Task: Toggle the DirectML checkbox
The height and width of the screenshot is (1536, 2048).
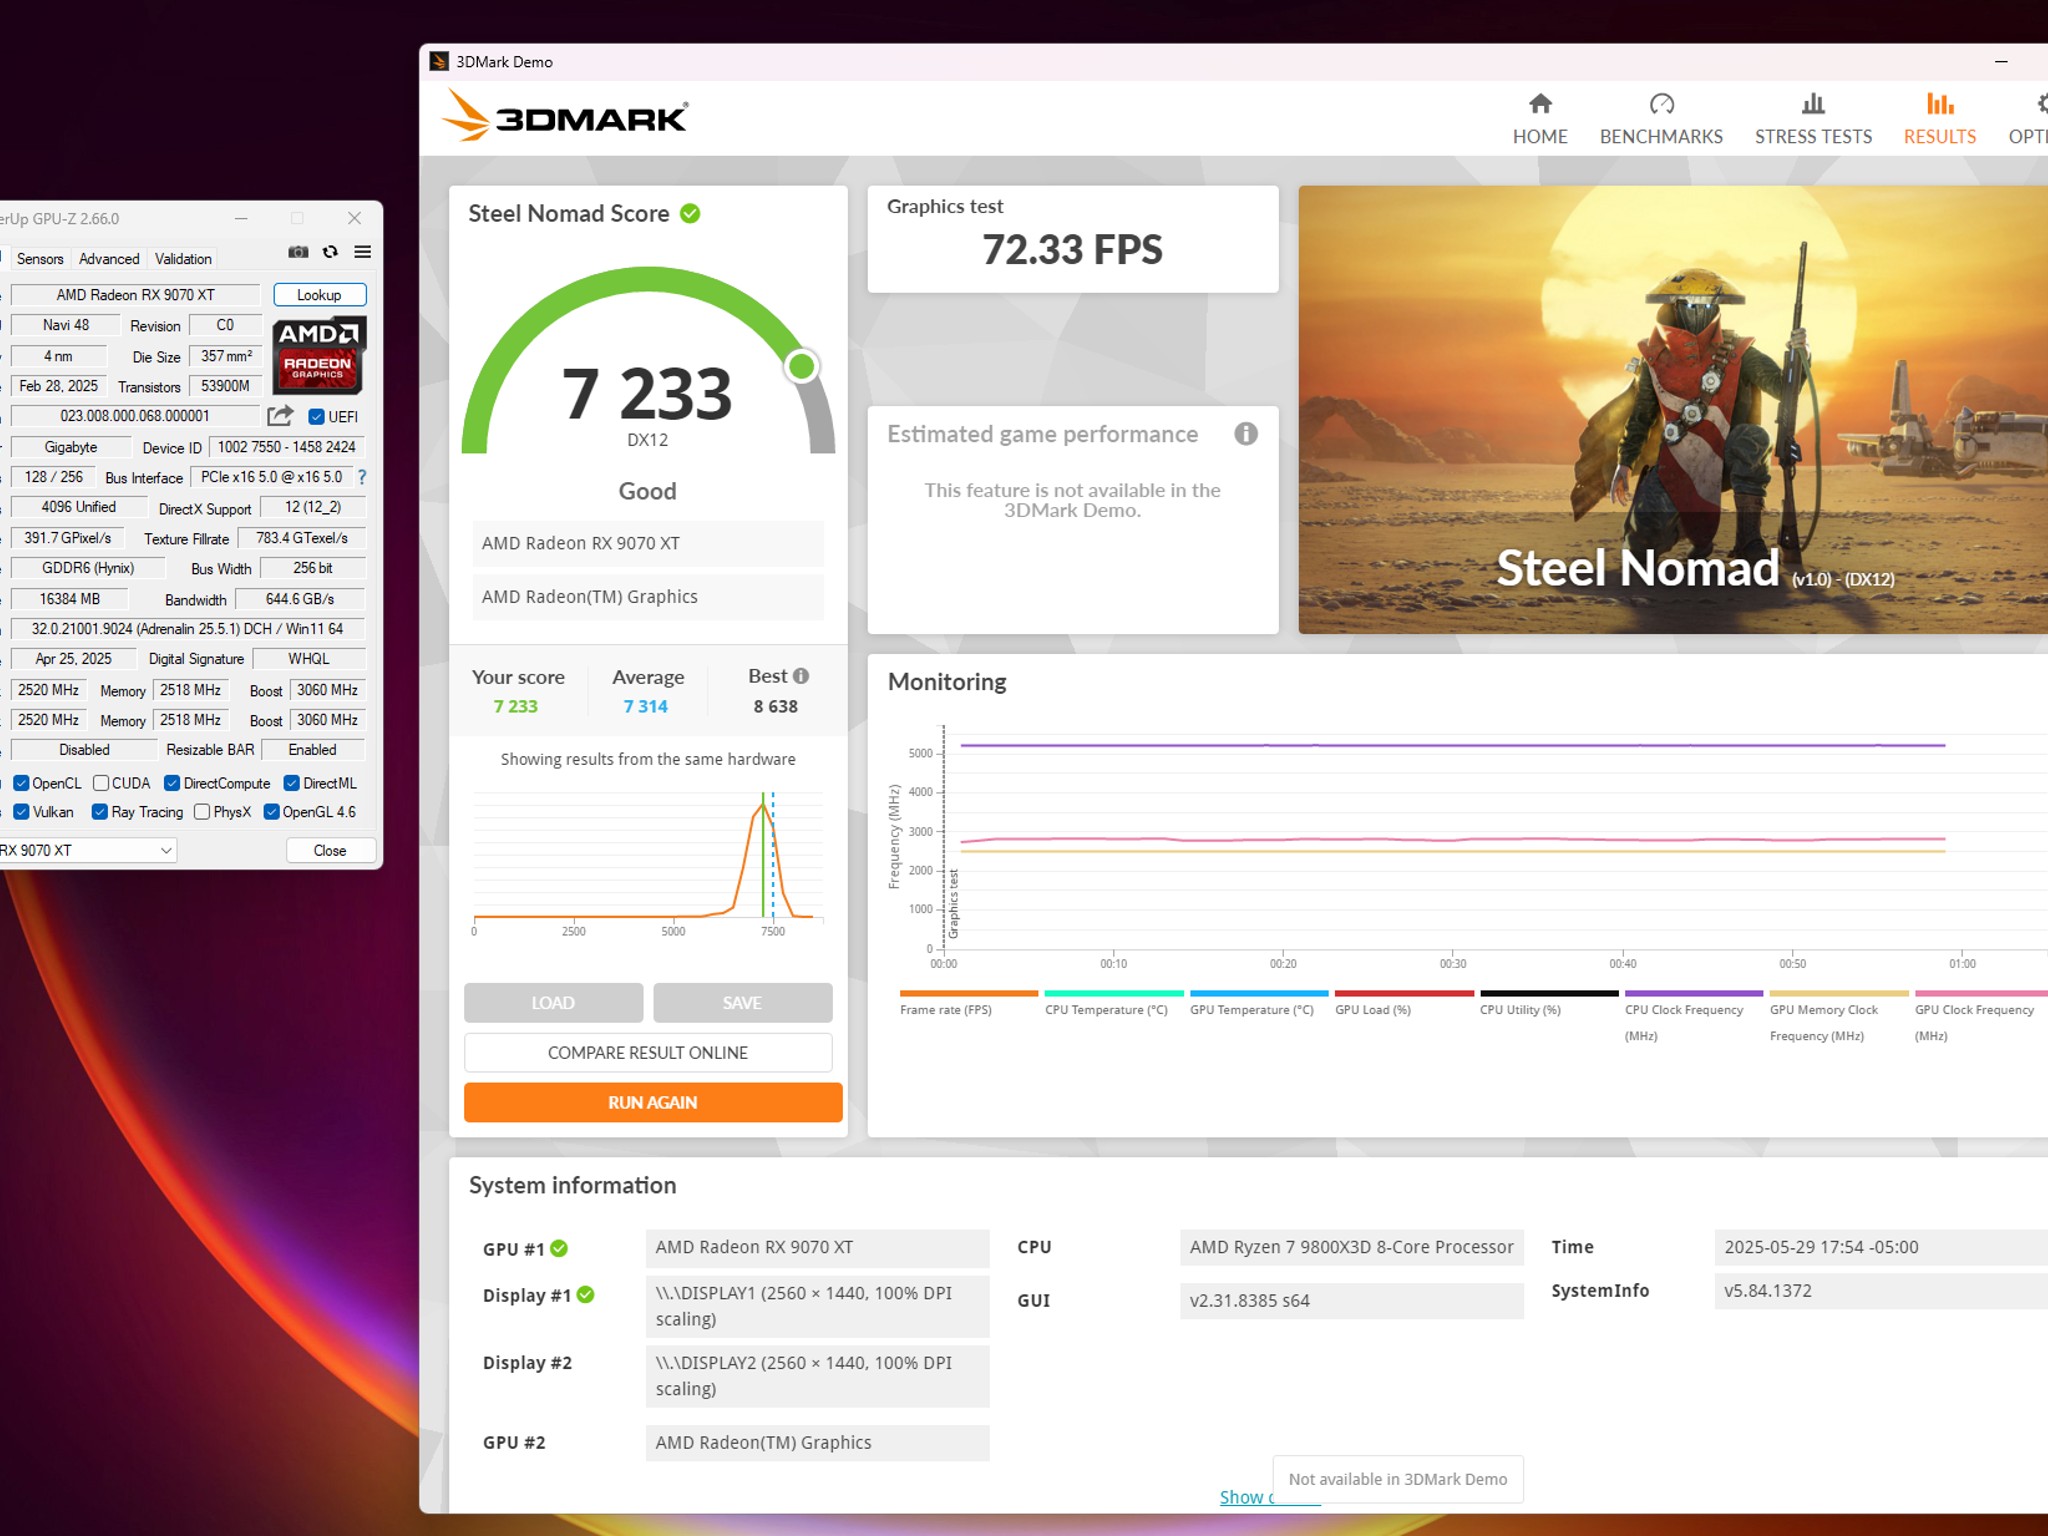Action: pyautogui.click(x=292, y=783)
